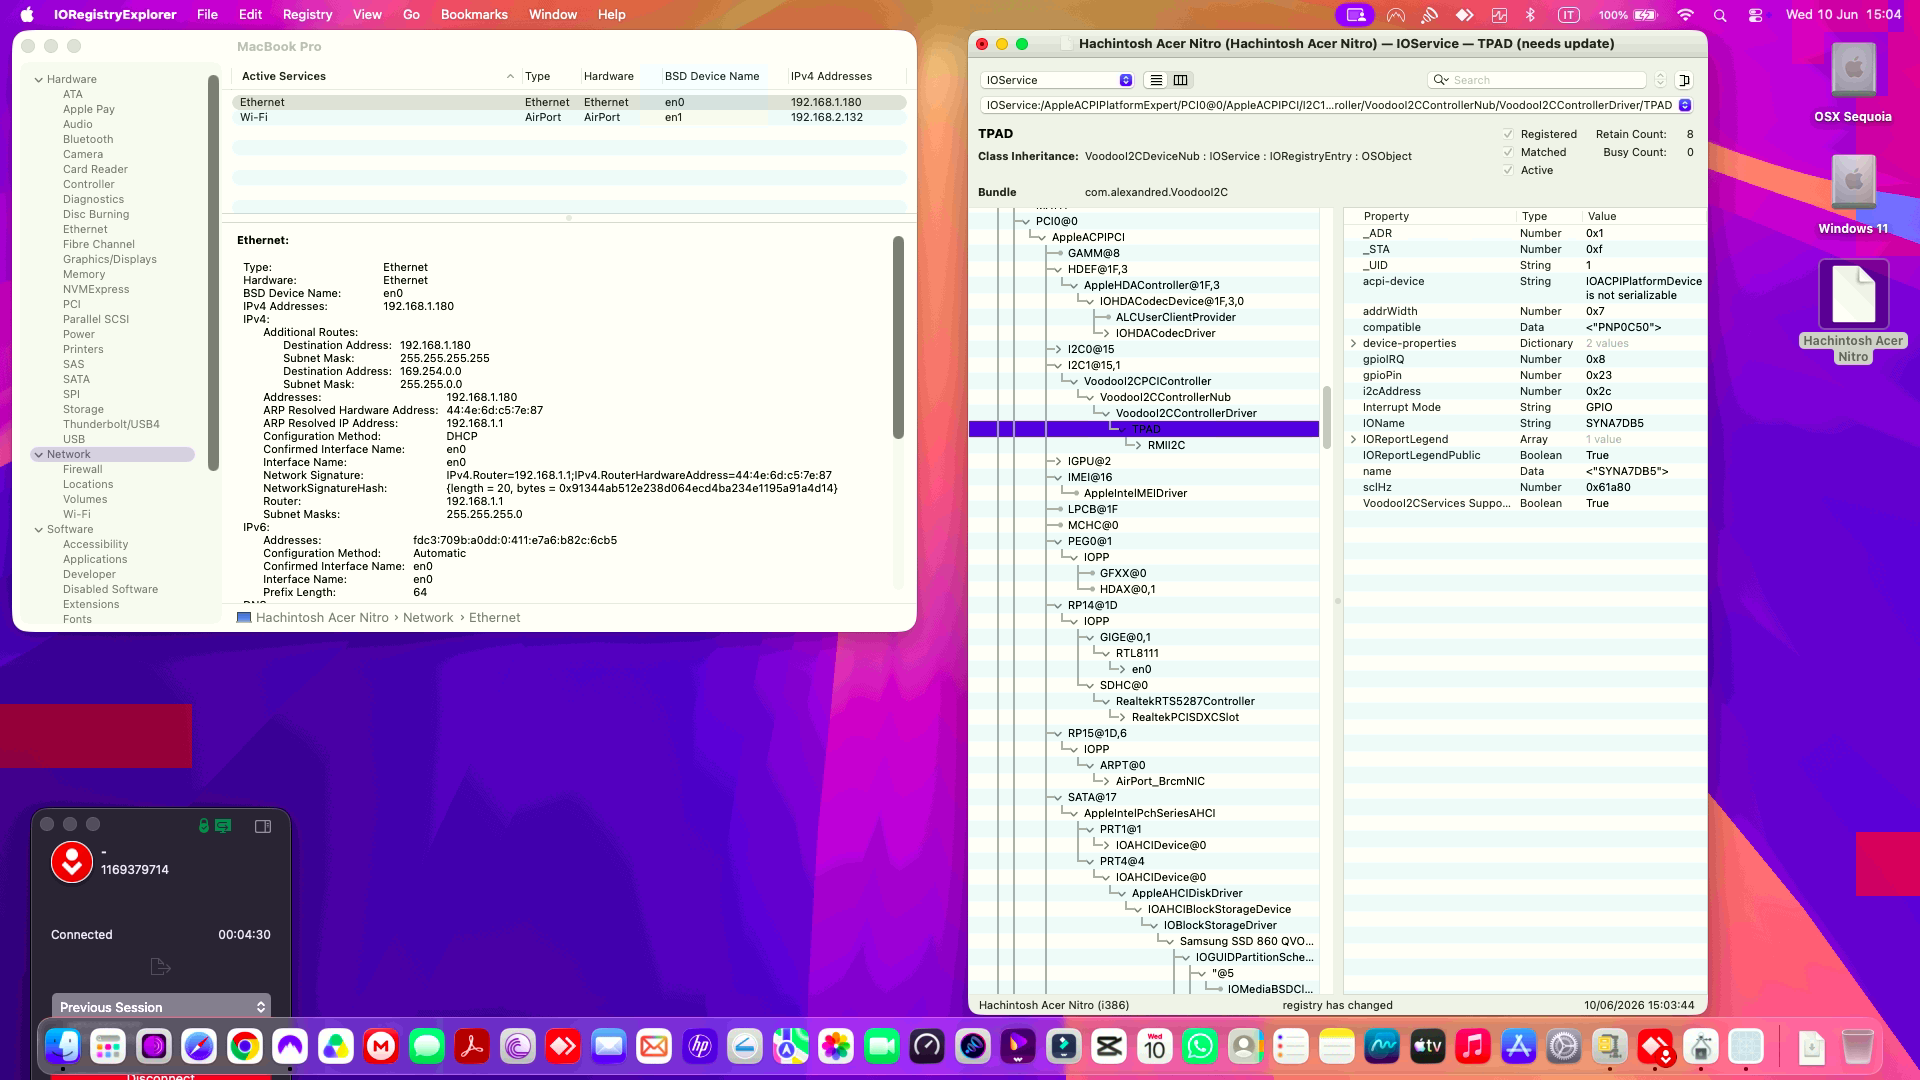The width and height of the screenshot is (1920, 1080).
Task: Launch Photos from the dock
Action: click(836, 1046)
